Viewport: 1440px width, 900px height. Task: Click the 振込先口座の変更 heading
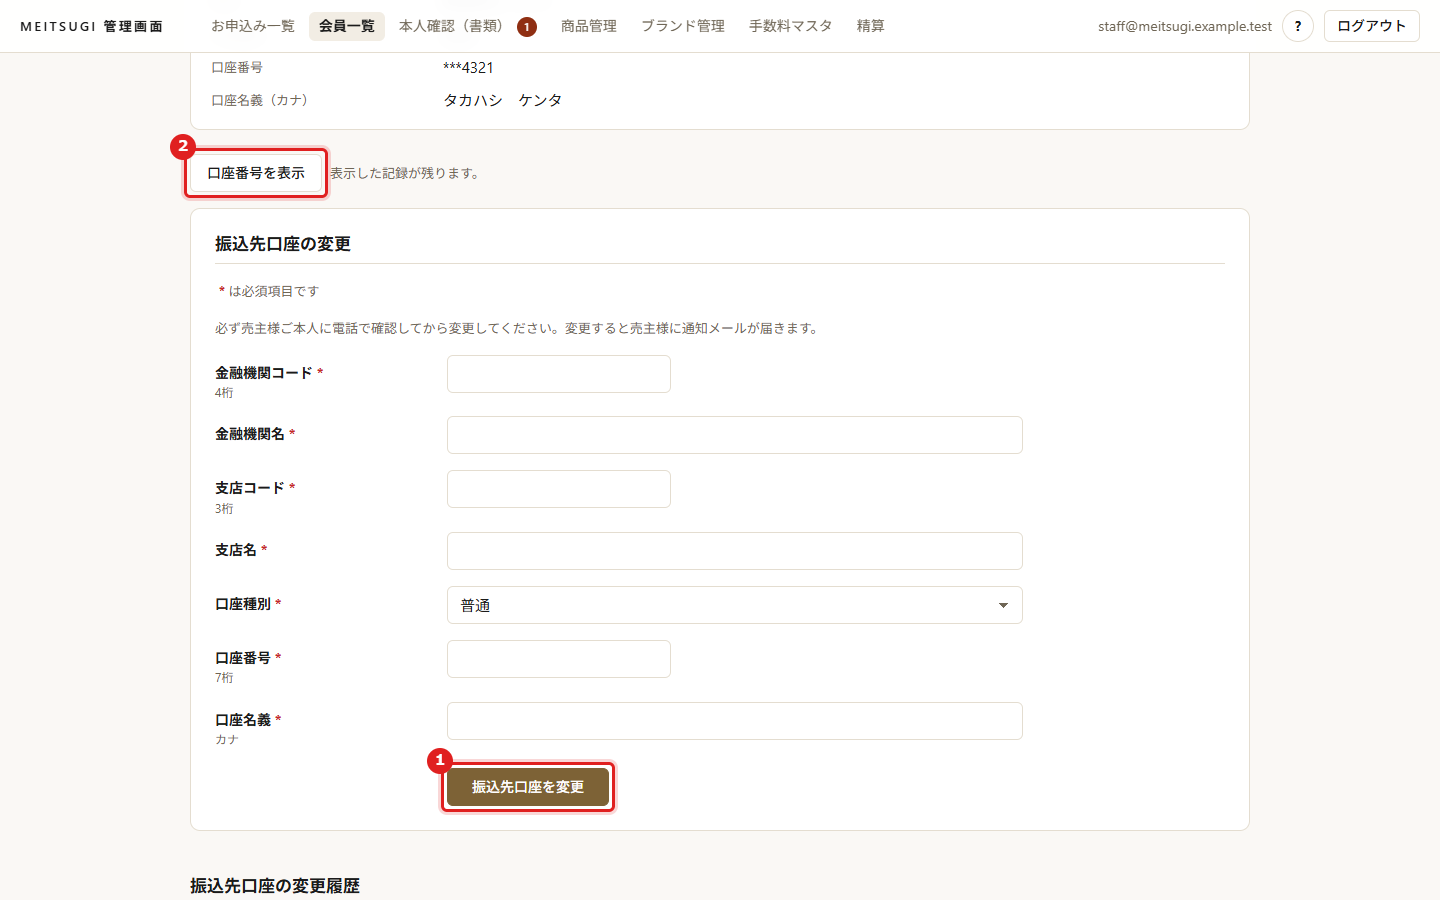coord(283,244)
